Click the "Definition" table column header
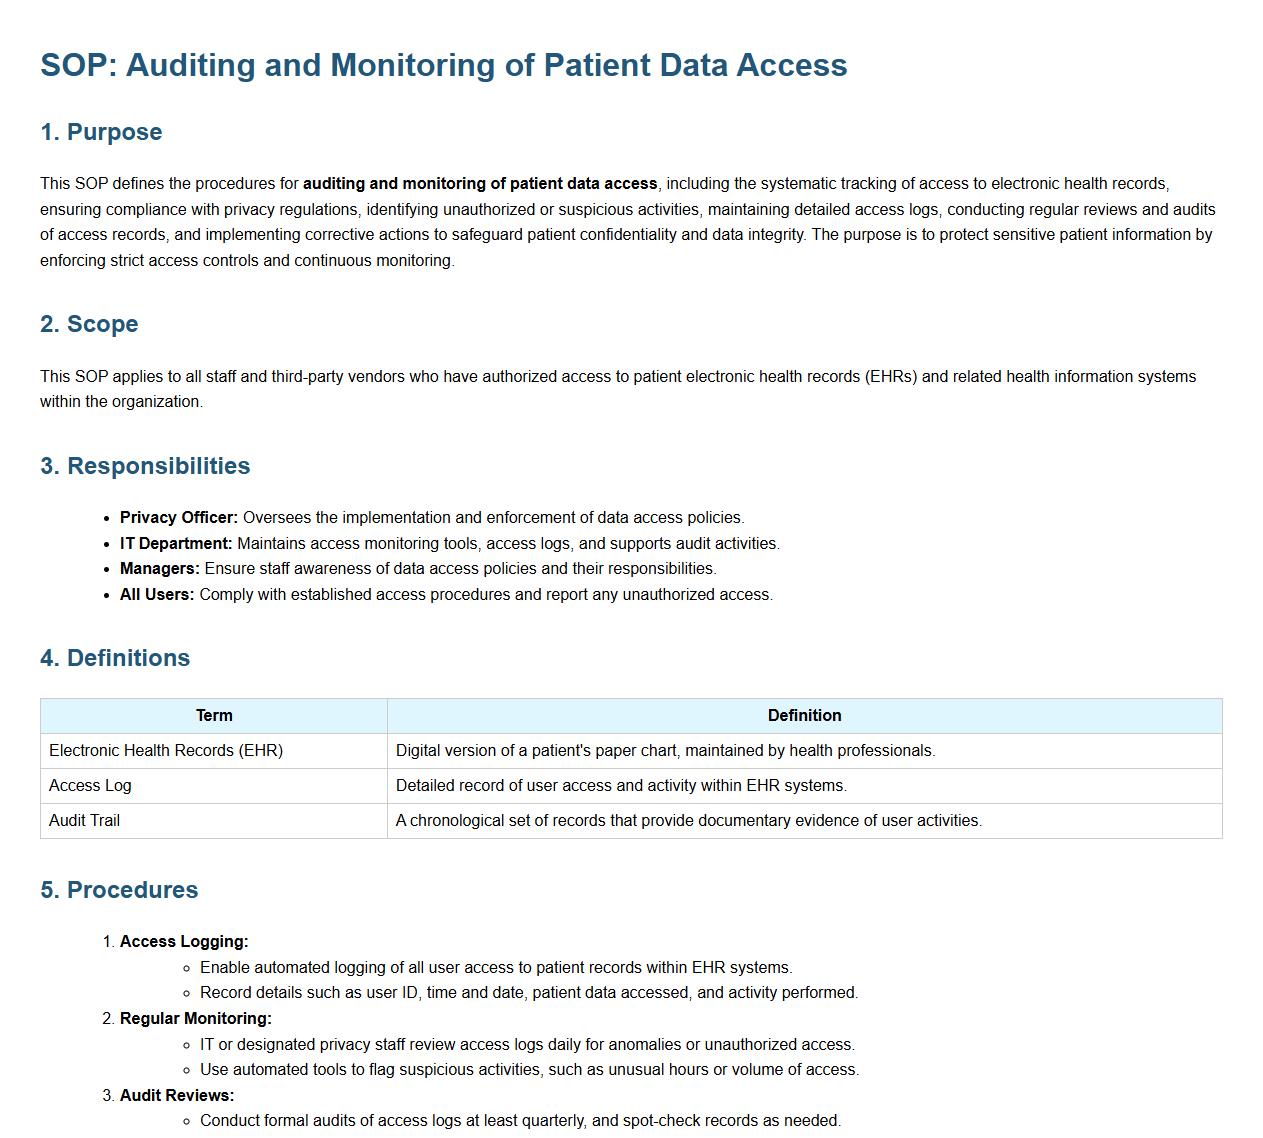Screen dimensions: 1263x1138 [x=804, y=716]
